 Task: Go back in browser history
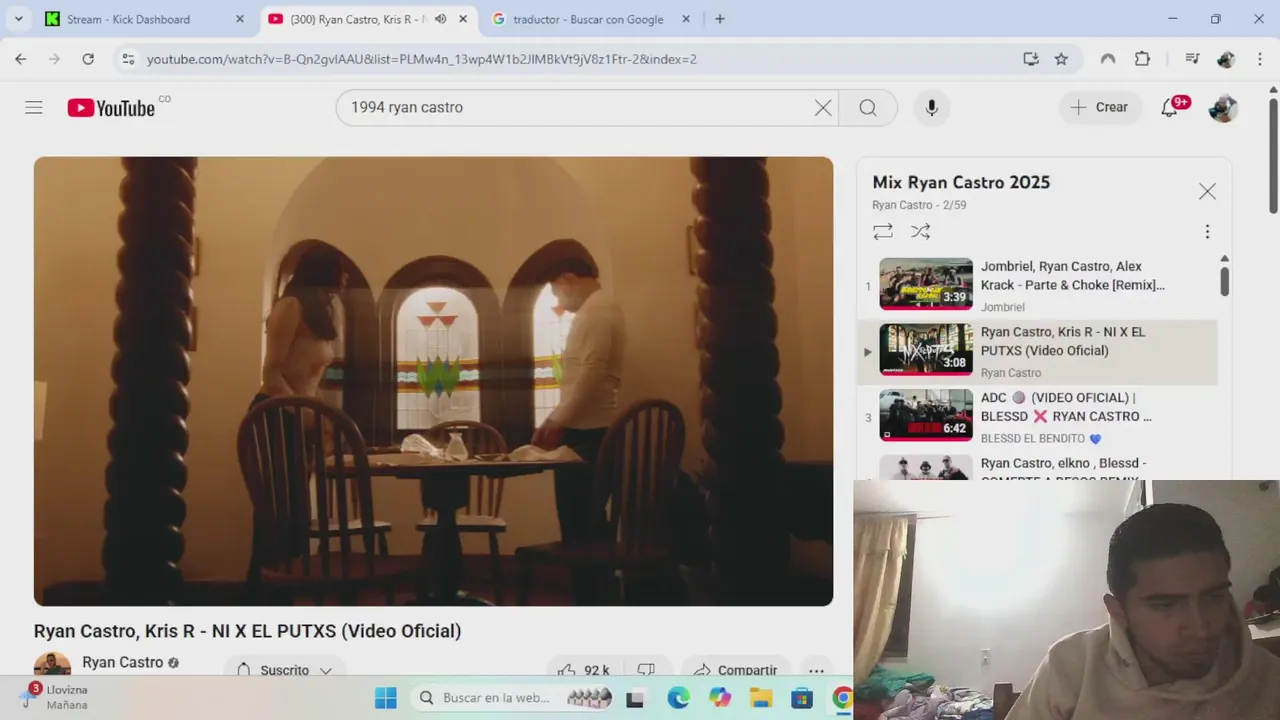click(x=21, y=59)
